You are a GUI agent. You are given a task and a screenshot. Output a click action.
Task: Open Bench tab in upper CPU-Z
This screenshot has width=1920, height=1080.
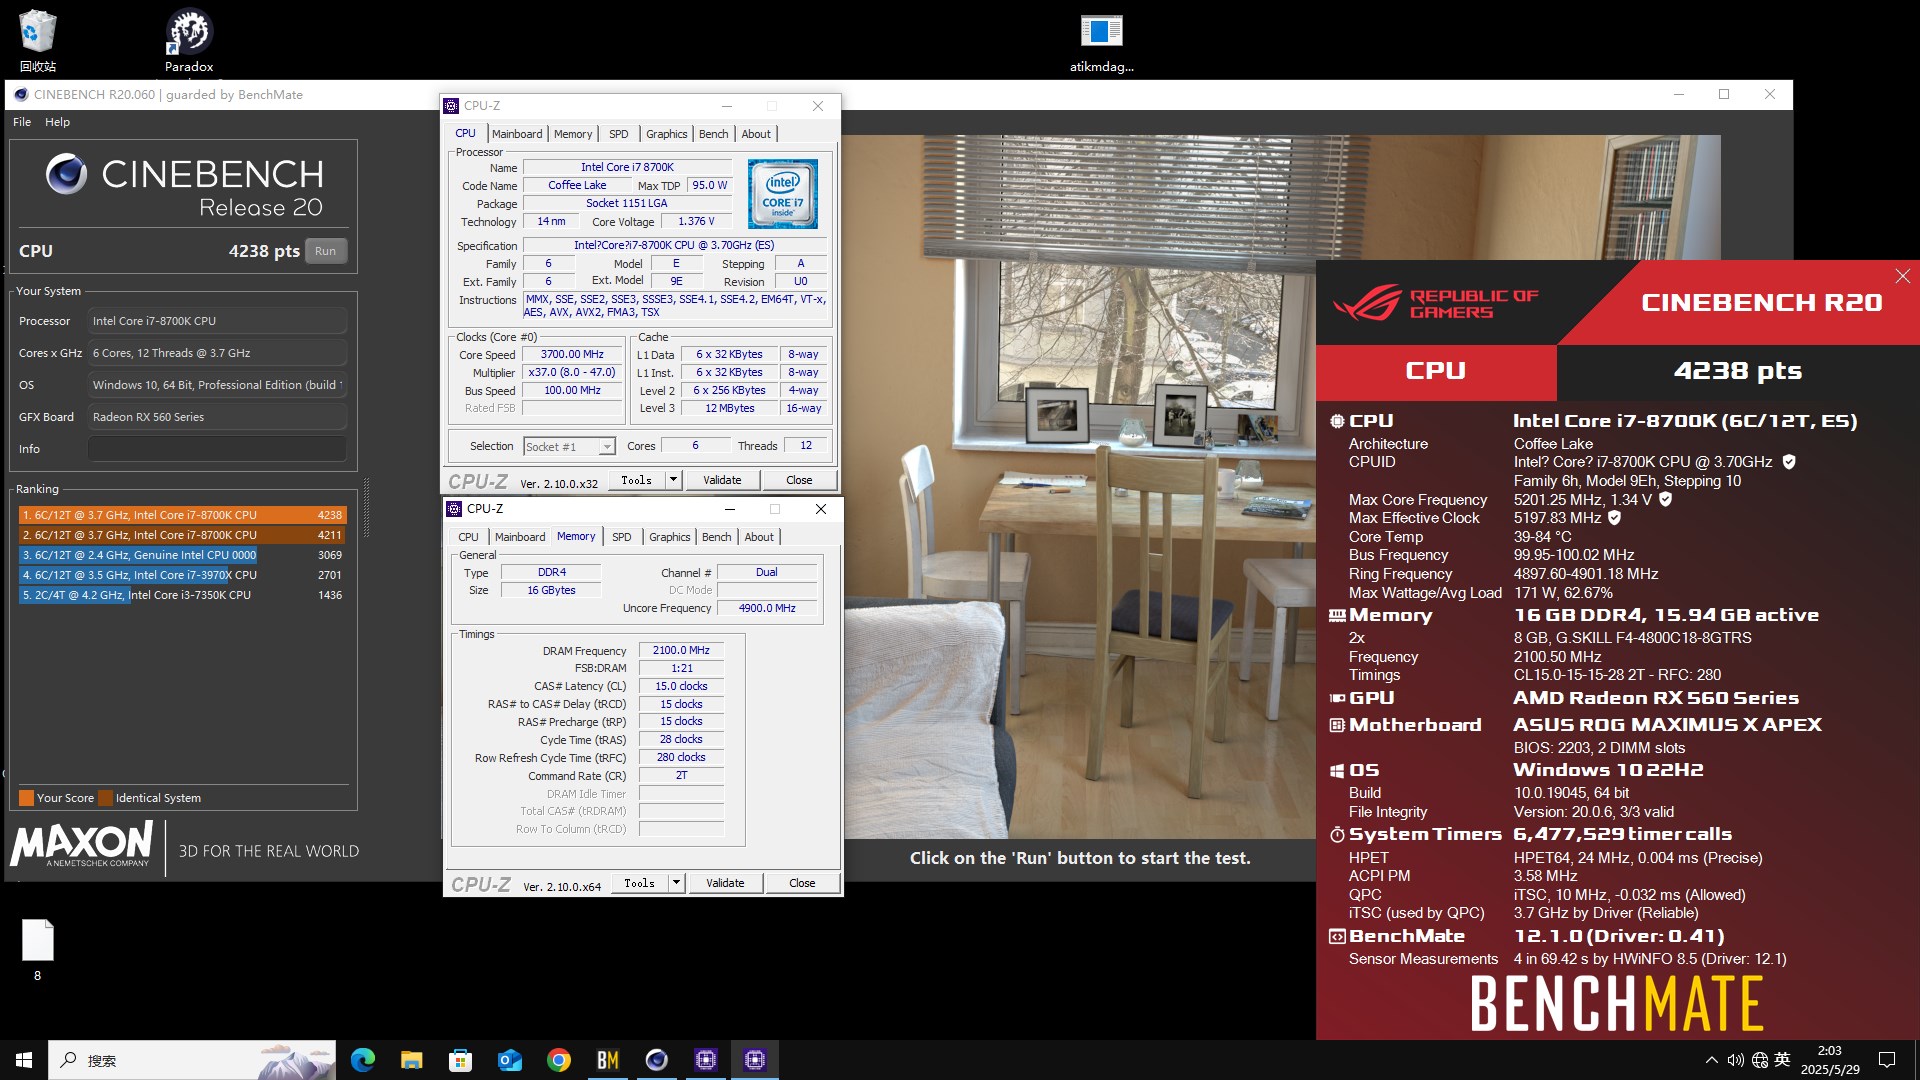point(713,134)
